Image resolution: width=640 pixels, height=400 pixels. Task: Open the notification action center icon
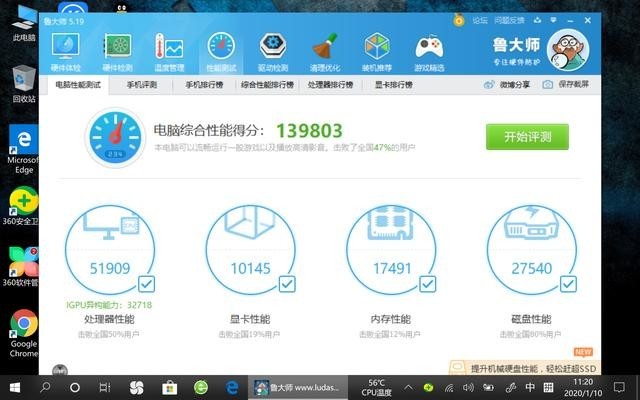619,387
